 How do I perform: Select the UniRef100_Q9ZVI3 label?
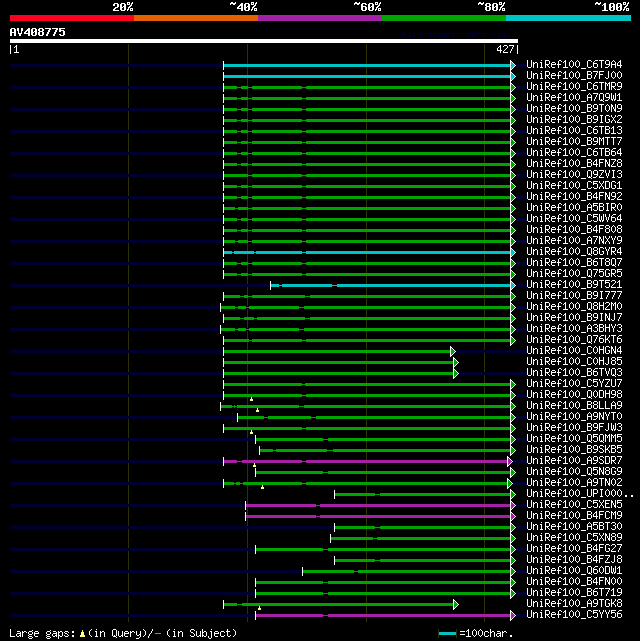[x=574, y=175]
